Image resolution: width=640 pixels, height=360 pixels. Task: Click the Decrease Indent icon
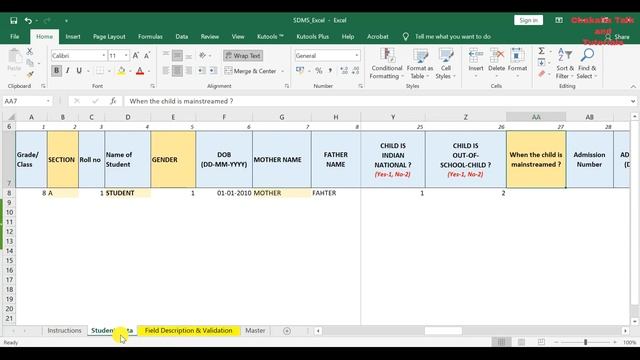click(x=202, y=71)
